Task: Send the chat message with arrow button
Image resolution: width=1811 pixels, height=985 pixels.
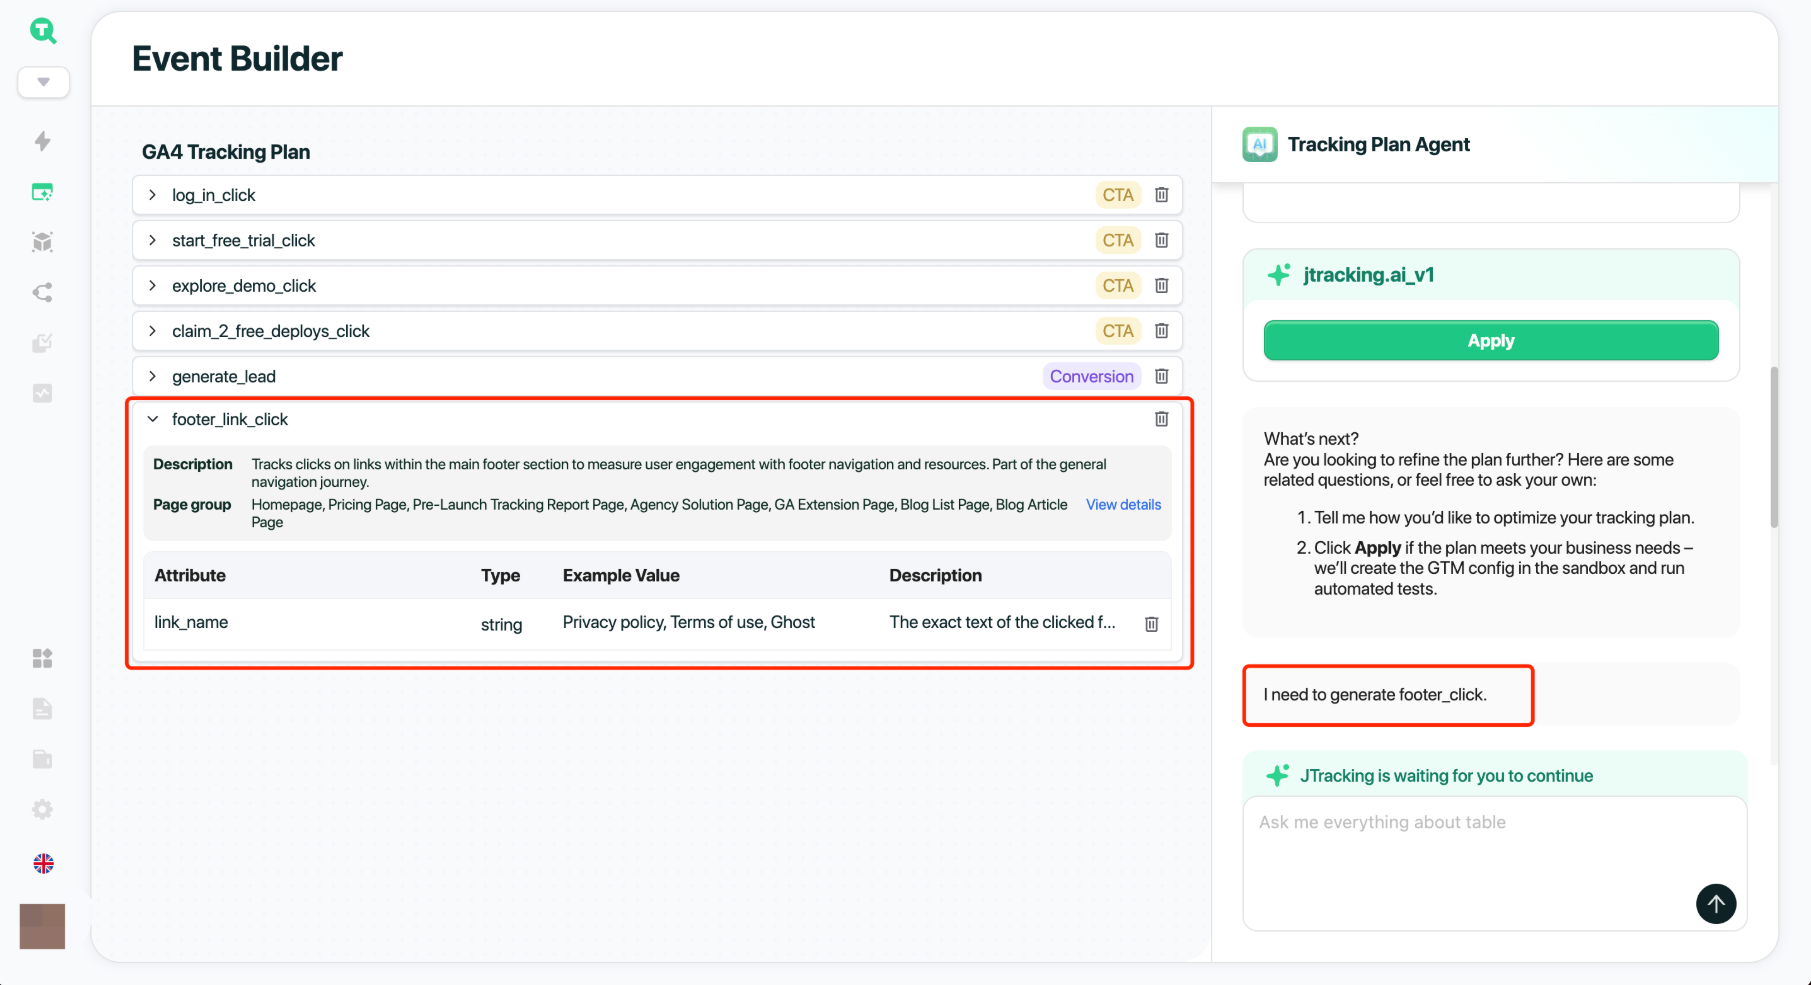Action: (1715, 904)
